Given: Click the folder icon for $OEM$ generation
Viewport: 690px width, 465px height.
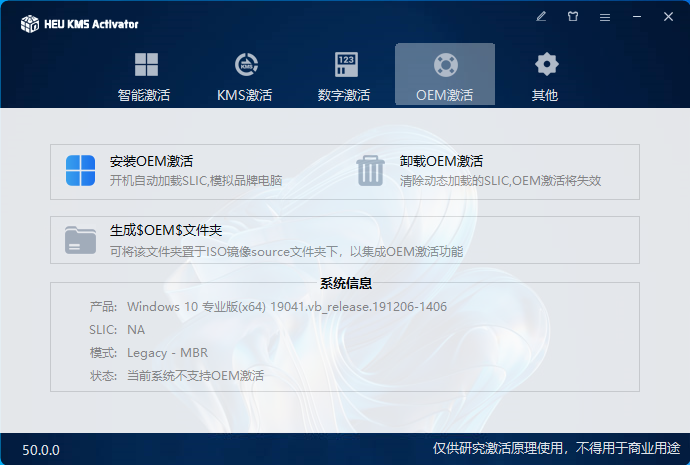Looking at the screenshot, I should coord(80,241).
